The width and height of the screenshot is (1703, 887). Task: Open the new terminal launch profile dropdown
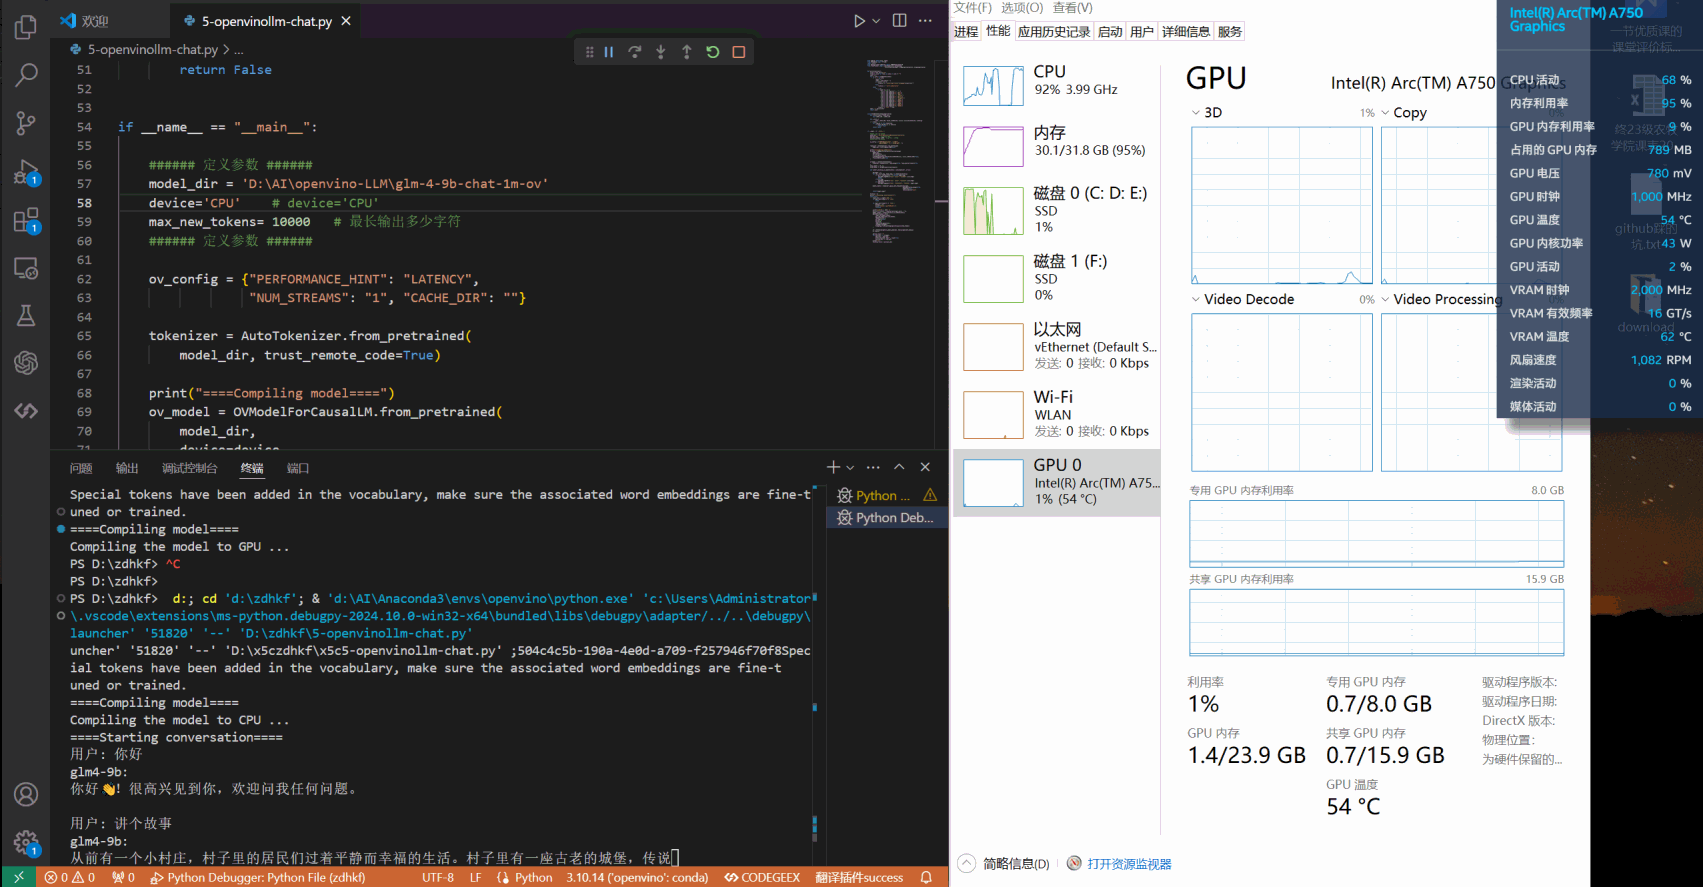850,467
